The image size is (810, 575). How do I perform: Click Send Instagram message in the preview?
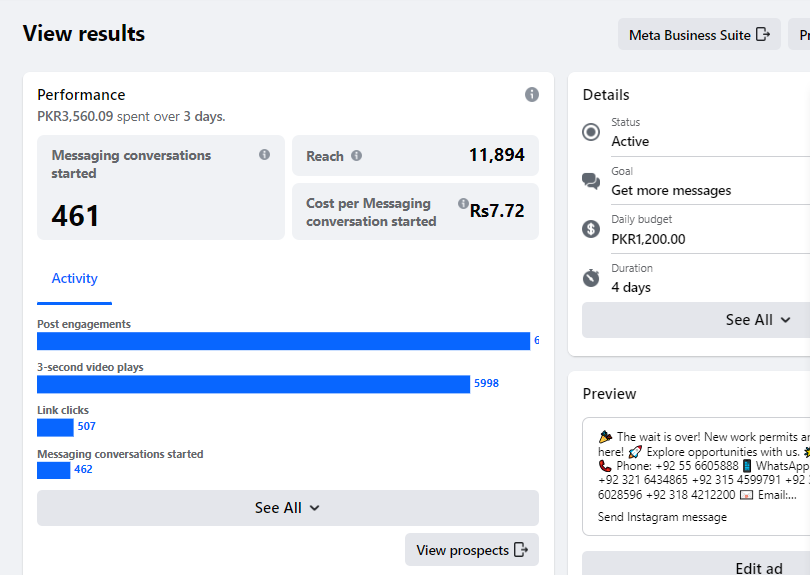pos(662,517)
